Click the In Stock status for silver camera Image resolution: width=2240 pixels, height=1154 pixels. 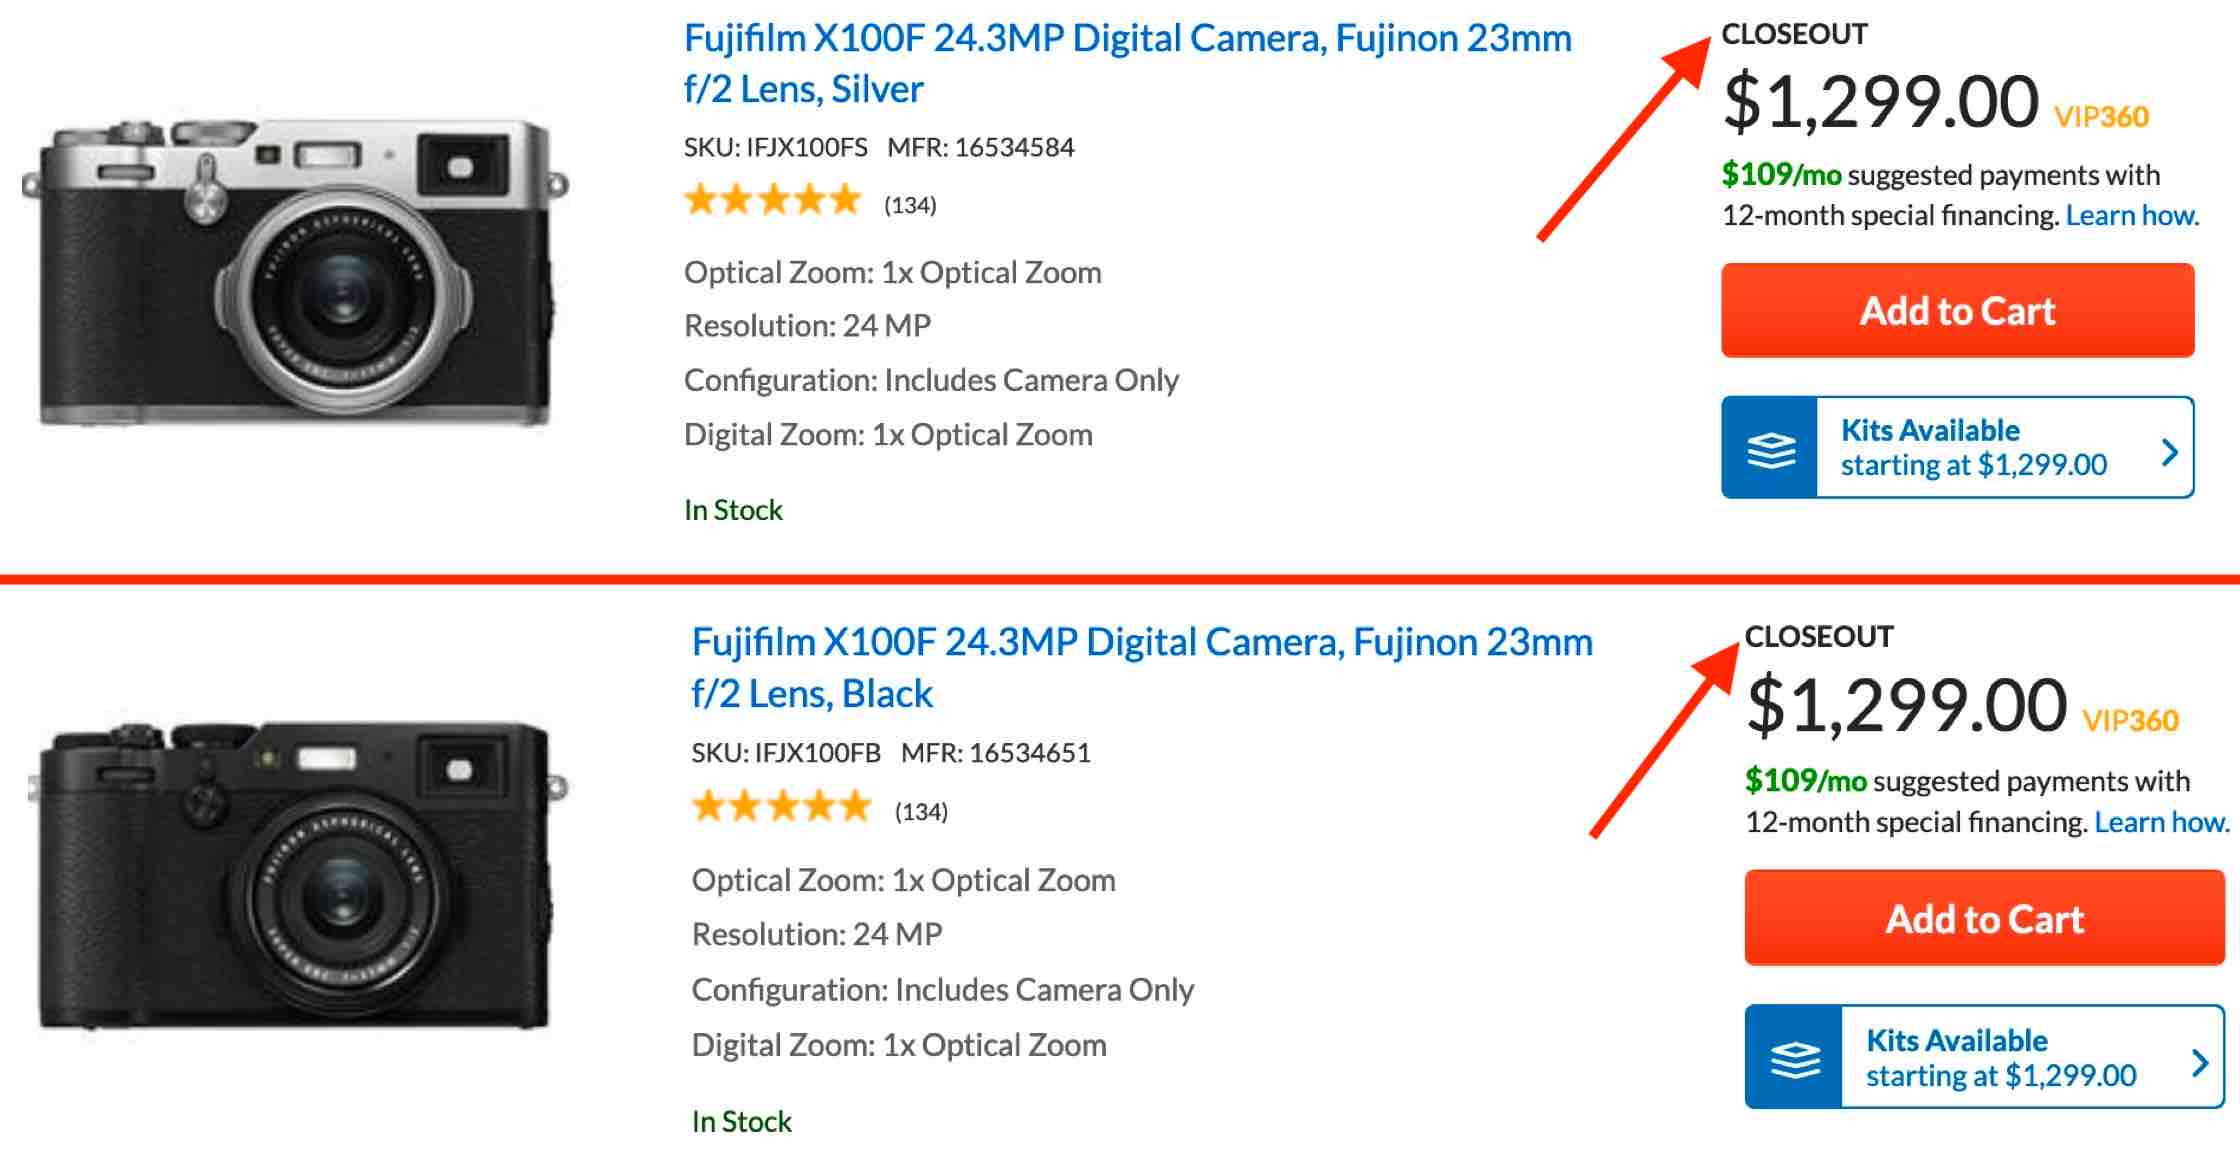point(733,510)
